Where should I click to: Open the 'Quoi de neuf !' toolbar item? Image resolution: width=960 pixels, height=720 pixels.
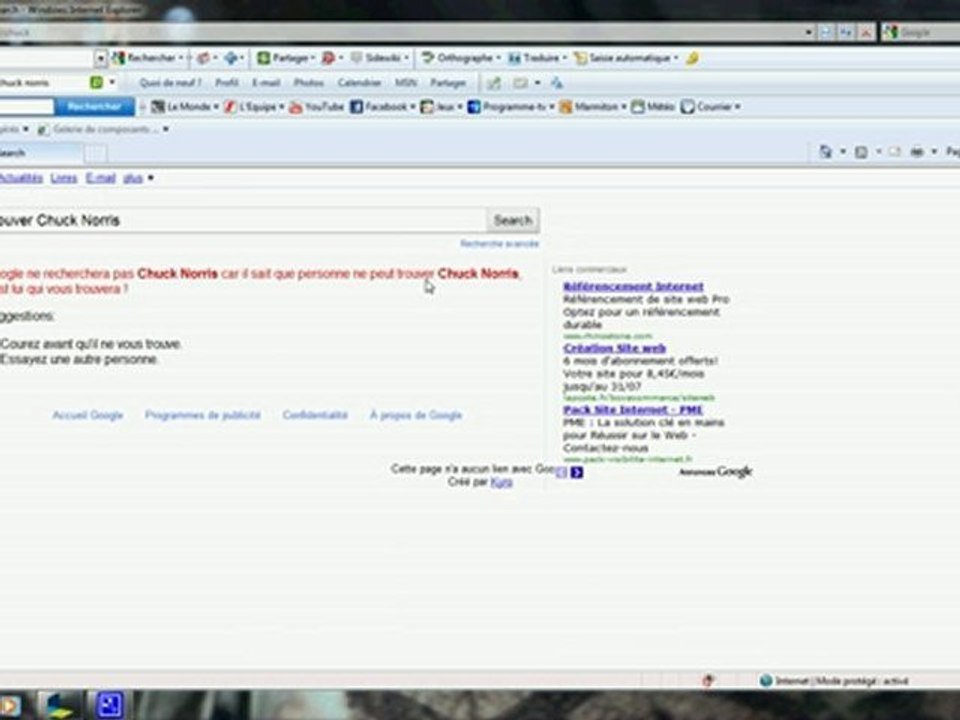[170, 83]
